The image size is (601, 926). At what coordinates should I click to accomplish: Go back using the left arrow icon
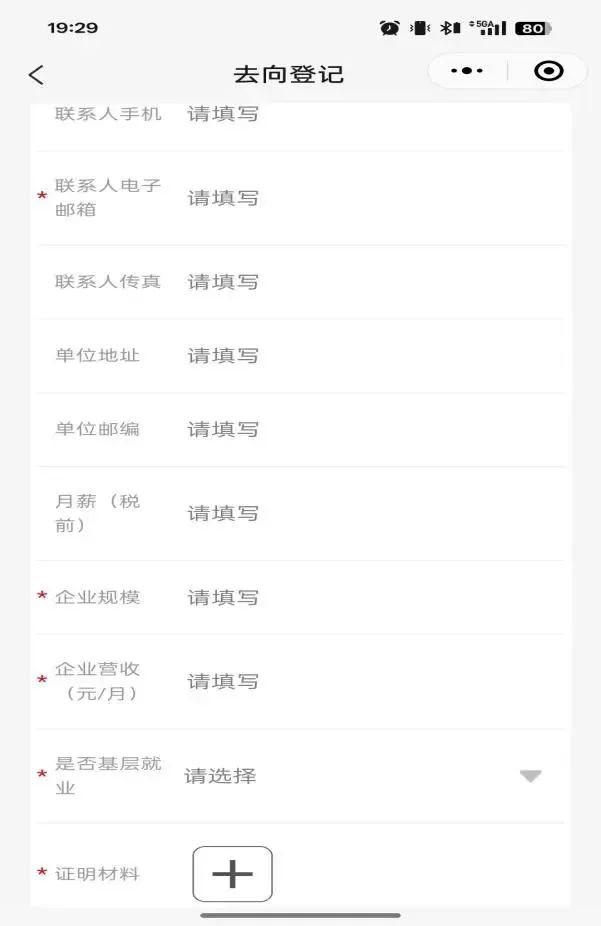[x=36, y=75]
